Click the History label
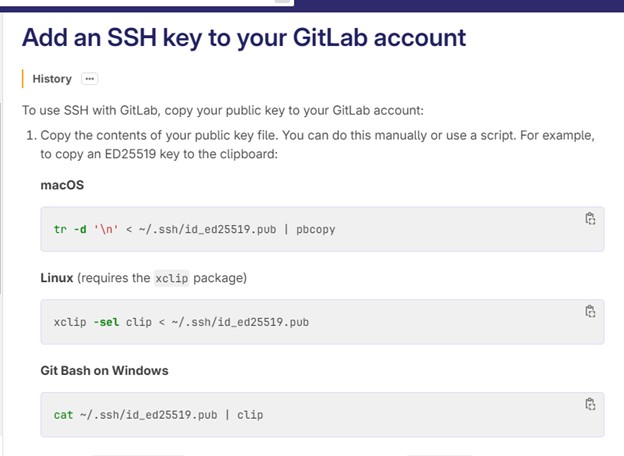Image resolution: width=624 pixels, height=456 pixels. (52, 79)
